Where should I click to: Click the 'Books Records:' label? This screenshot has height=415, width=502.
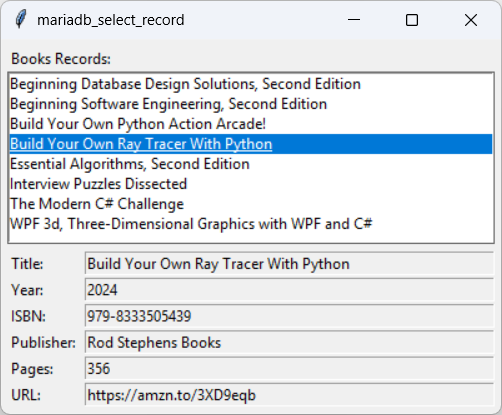pyautogui.click(x=61, y=59)
